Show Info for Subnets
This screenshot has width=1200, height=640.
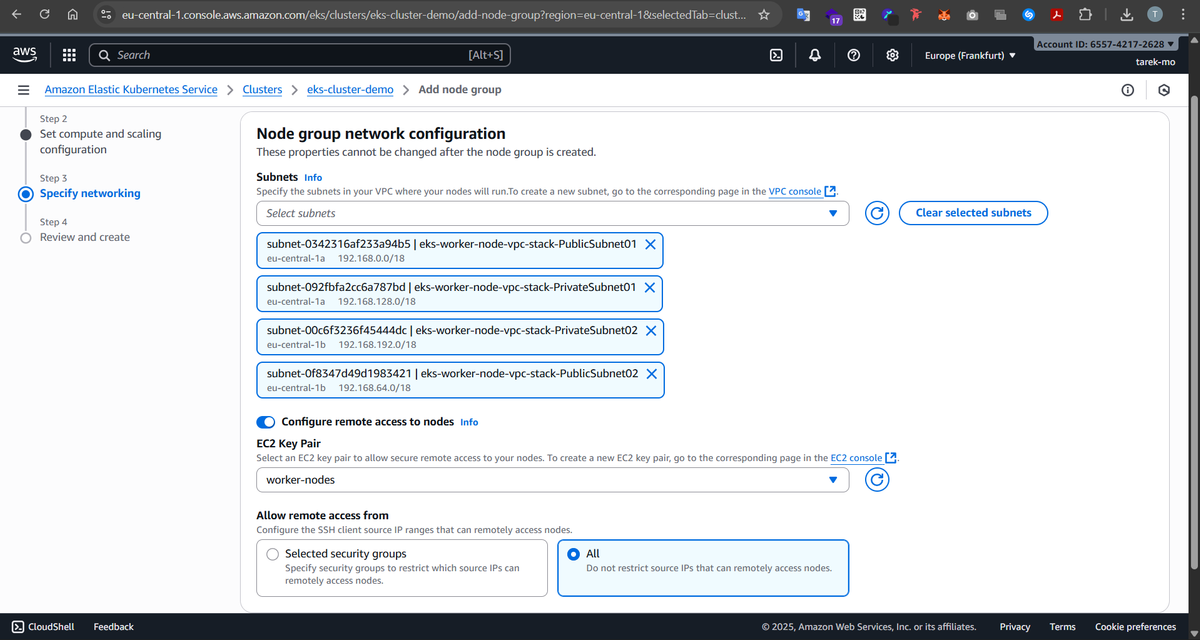point(313,177)
